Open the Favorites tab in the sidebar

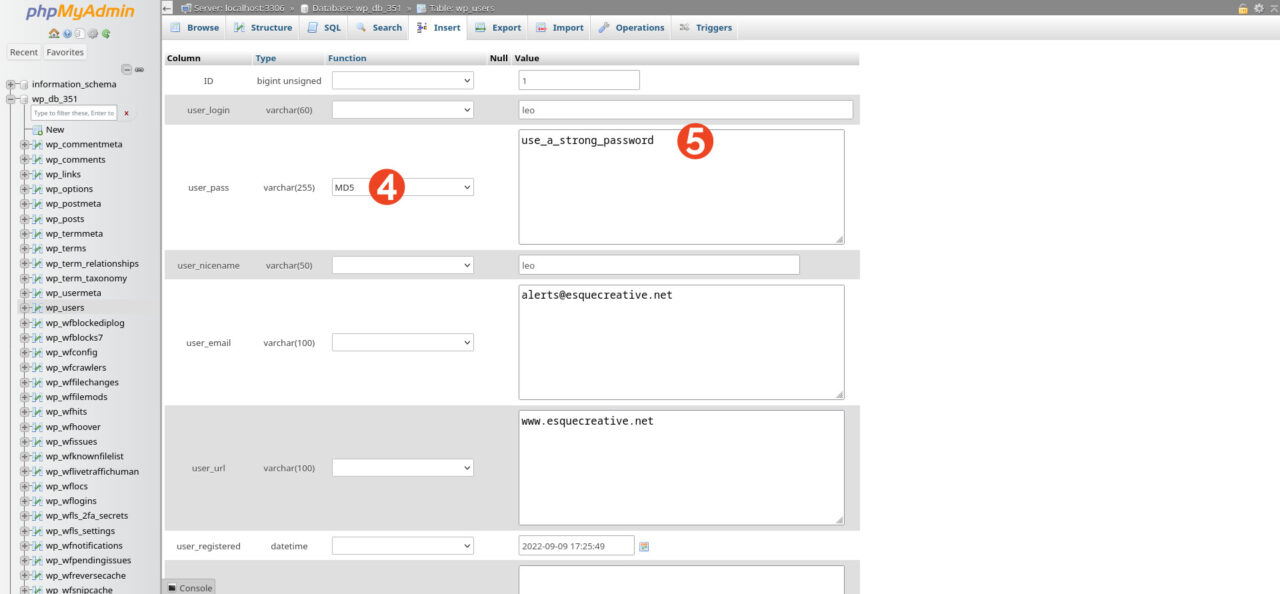(x=64, y=51)
